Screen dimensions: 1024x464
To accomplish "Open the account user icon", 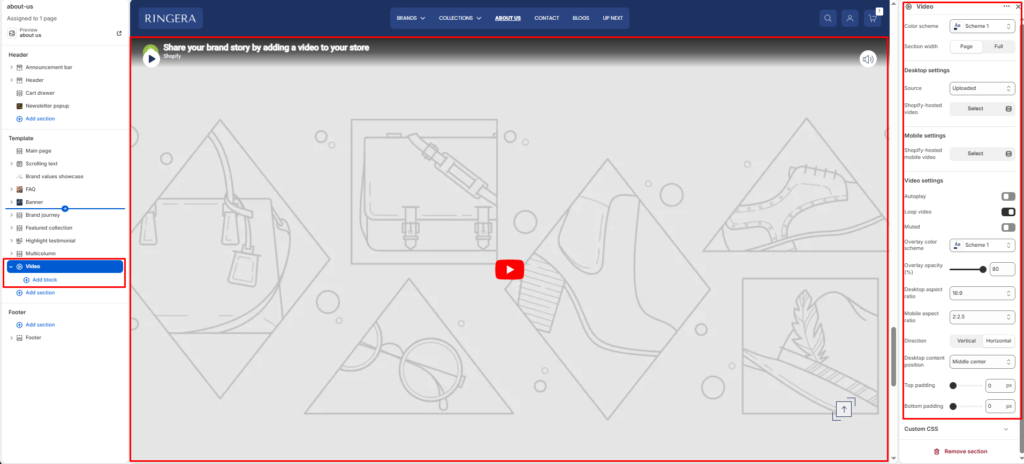I will (850, 18).
